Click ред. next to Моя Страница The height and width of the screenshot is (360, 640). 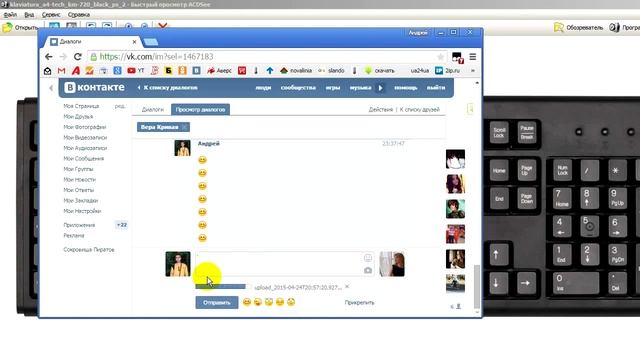pos(120,106)
